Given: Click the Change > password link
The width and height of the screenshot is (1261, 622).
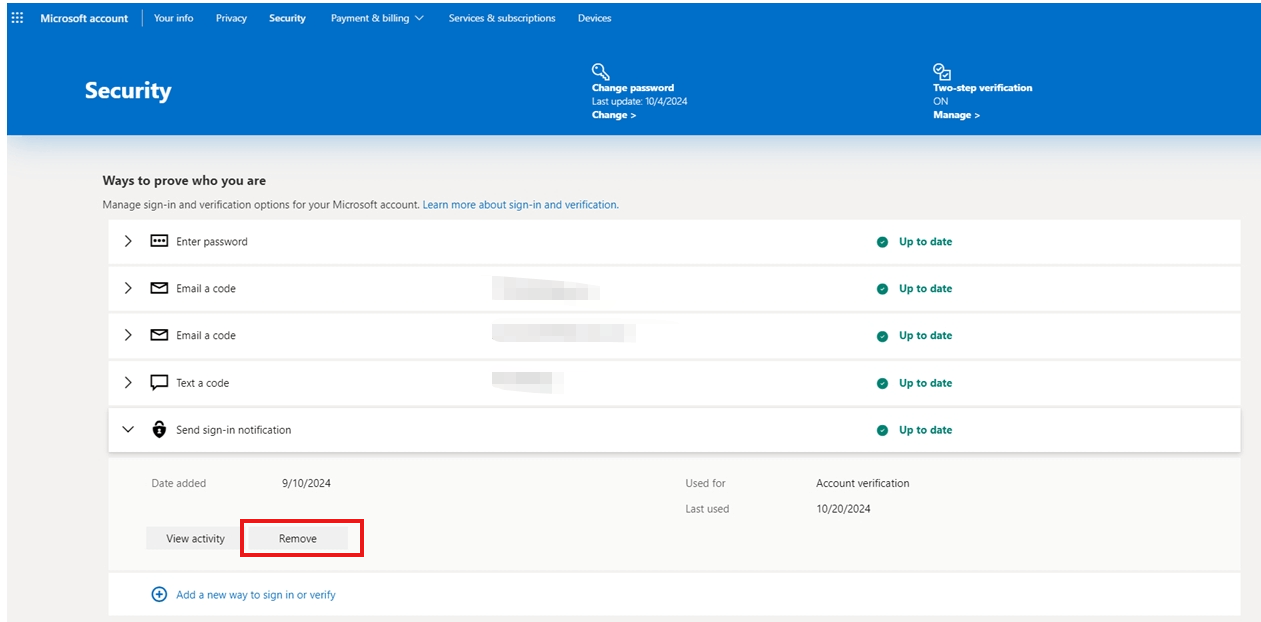Looking at the screenshot, I should [x=614, y=115].
